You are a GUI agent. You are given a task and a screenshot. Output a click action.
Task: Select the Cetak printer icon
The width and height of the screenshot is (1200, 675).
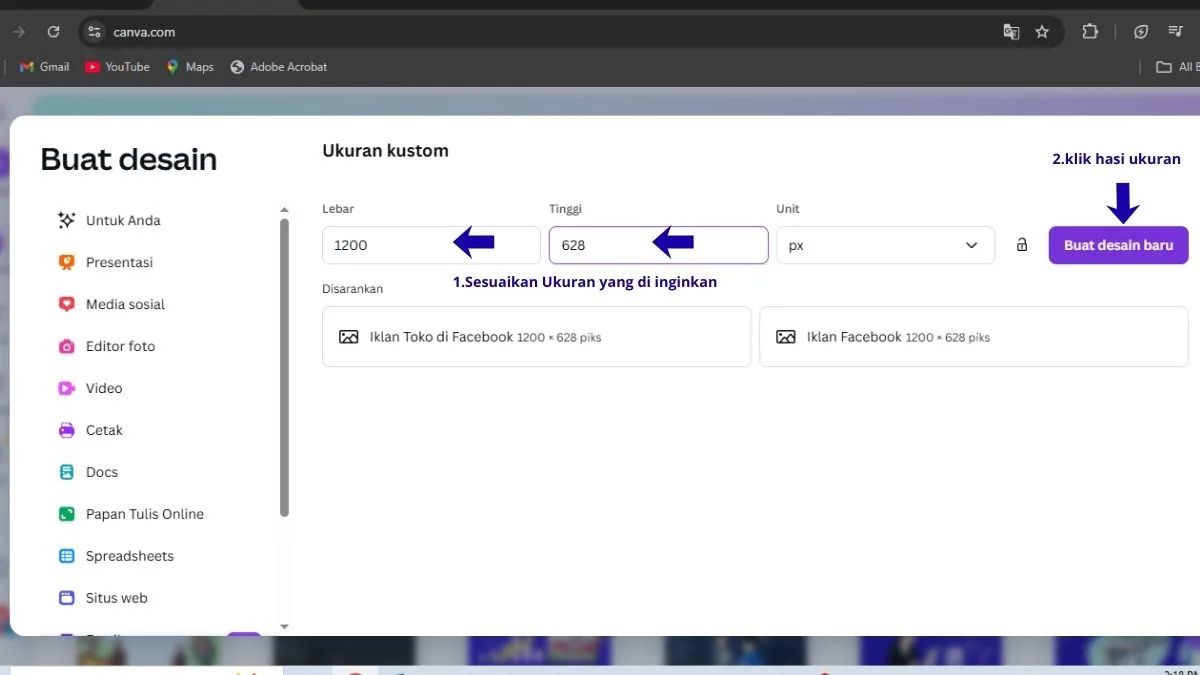coord(67,430)
